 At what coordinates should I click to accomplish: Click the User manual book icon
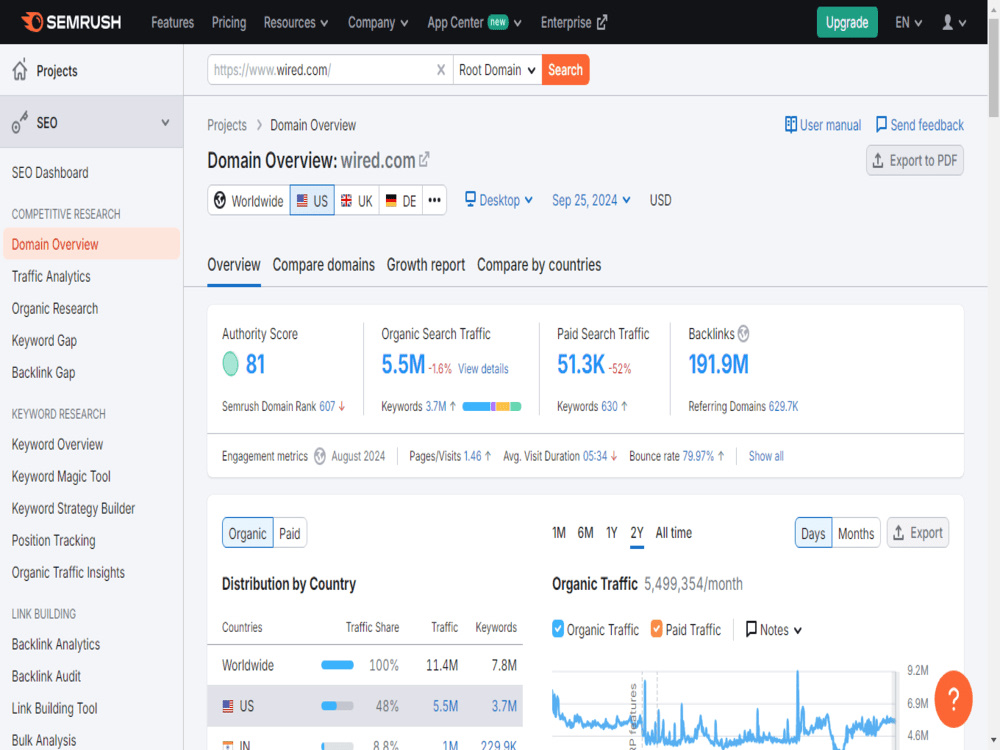[x=790, y=124]
